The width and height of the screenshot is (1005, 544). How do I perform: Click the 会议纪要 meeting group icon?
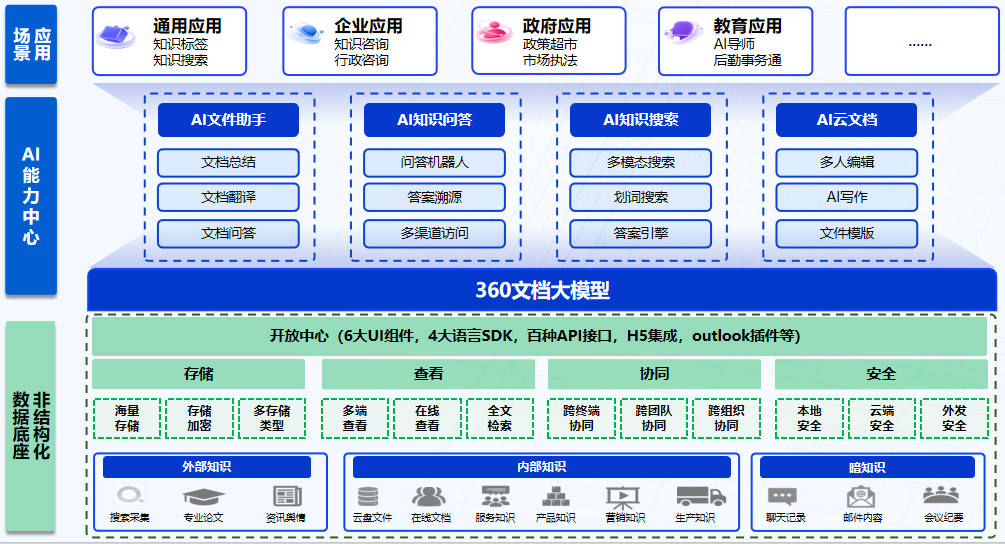pyautogui.click(x=941, y=495)
